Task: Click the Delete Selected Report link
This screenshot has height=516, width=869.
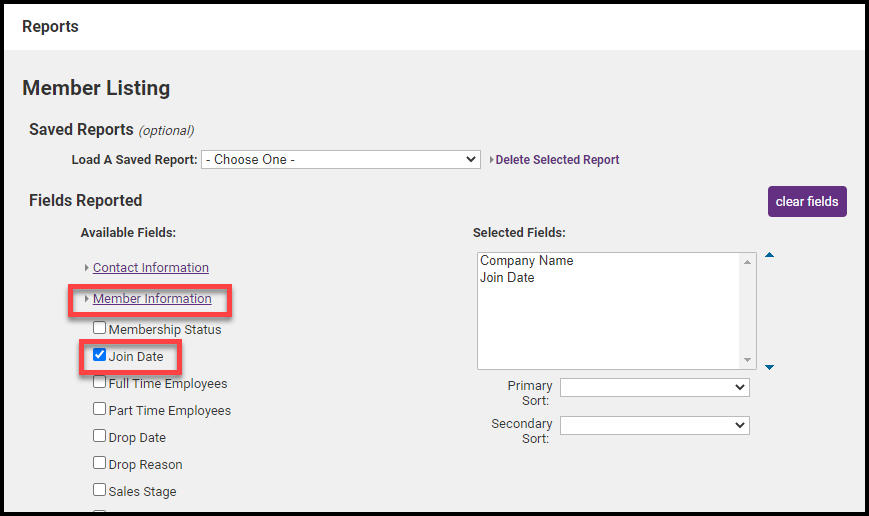Action: click(x=557, y=160)
